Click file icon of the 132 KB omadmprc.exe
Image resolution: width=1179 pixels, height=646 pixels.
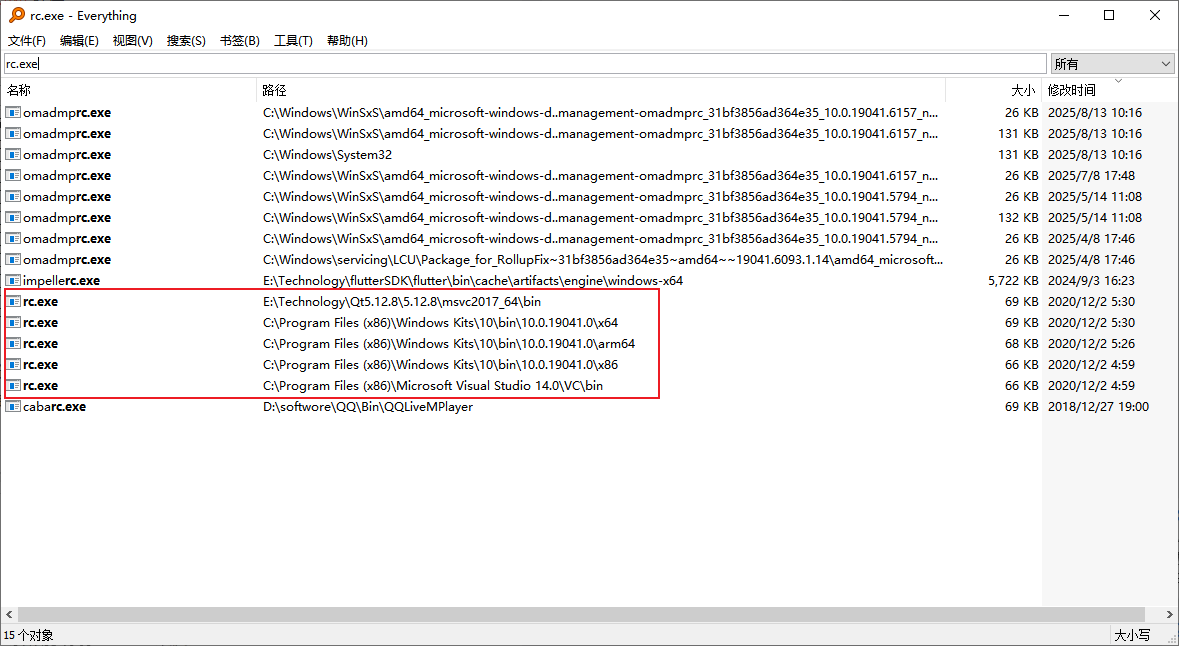coord(13,217)
